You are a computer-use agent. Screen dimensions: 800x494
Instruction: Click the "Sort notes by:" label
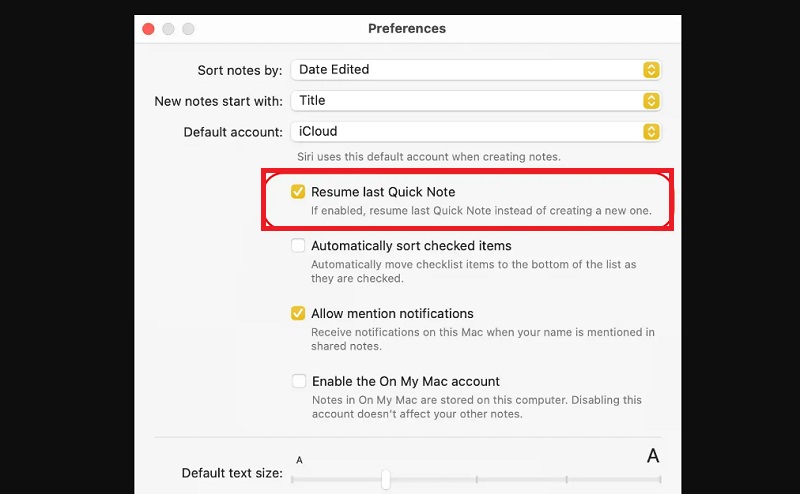point(240,71)
